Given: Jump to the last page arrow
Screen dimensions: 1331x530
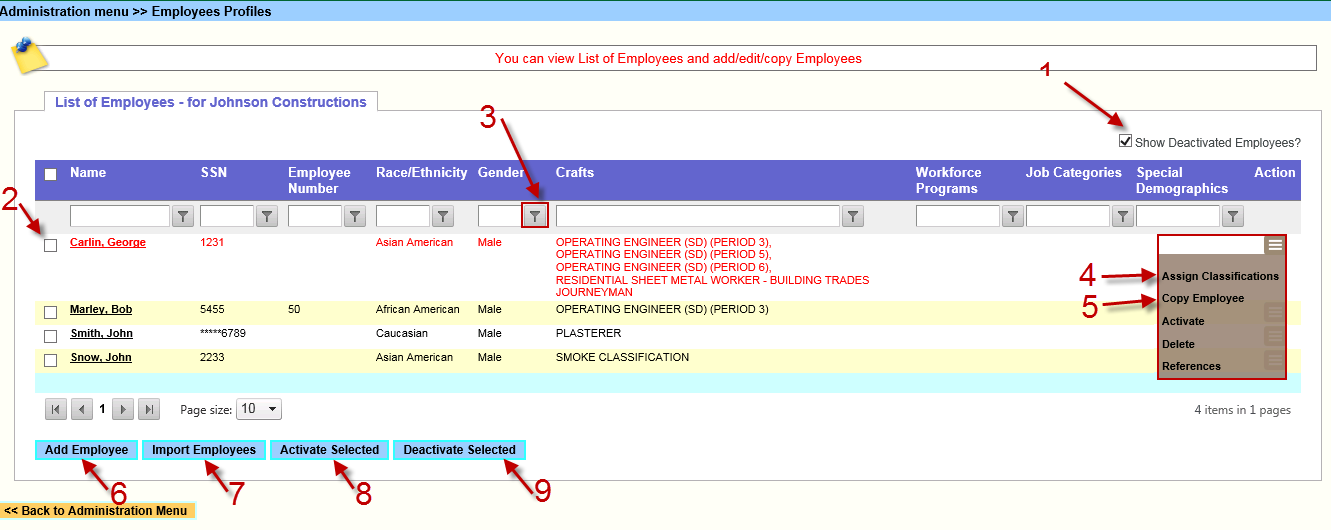Looking at the screenshot, I should (x=148, y=409).
